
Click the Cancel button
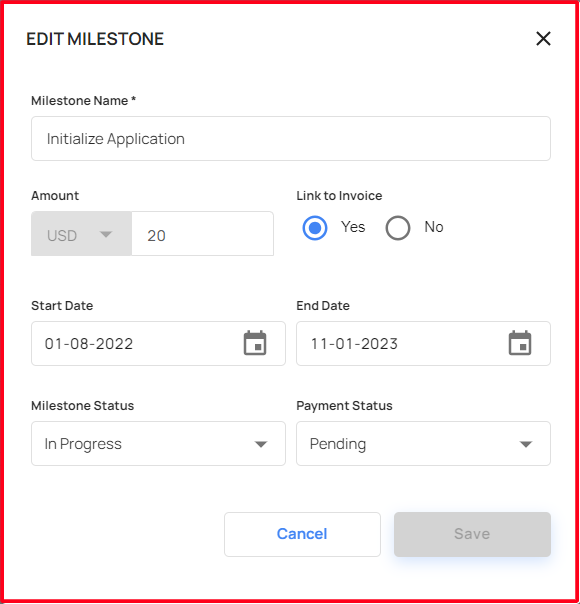tap(302, 534)
